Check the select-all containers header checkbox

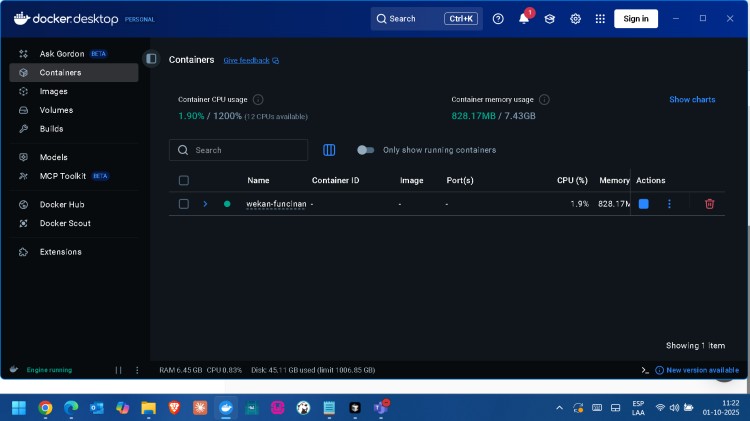pos(184,180)
